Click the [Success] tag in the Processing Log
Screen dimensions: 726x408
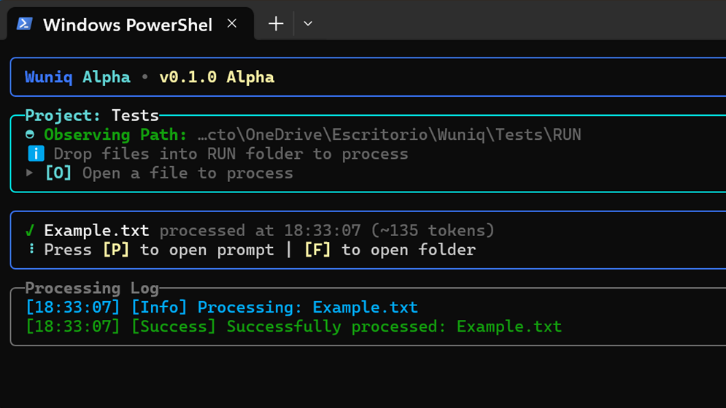[x=173, y=326]
